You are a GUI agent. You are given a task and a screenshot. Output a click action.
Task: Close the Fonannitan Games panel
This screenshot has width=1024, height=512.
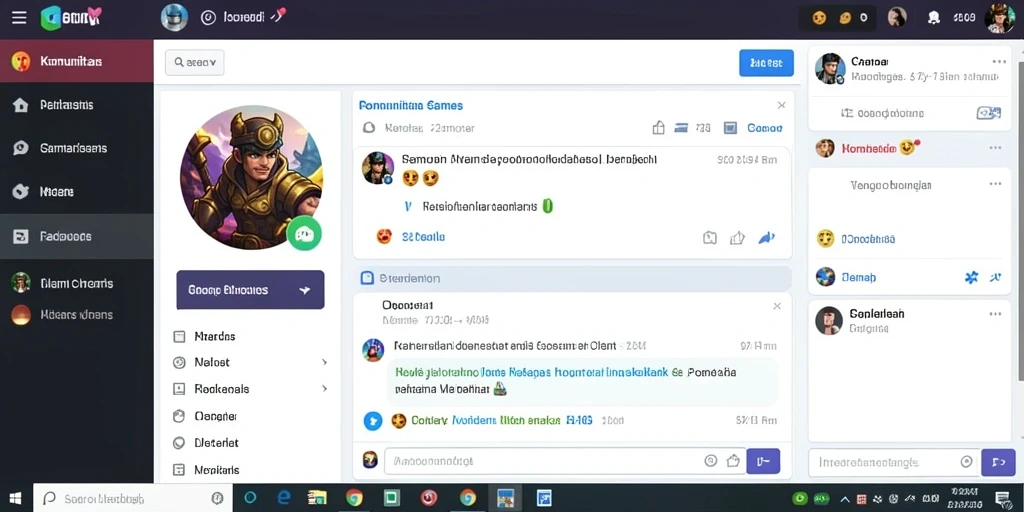[781, 105]
